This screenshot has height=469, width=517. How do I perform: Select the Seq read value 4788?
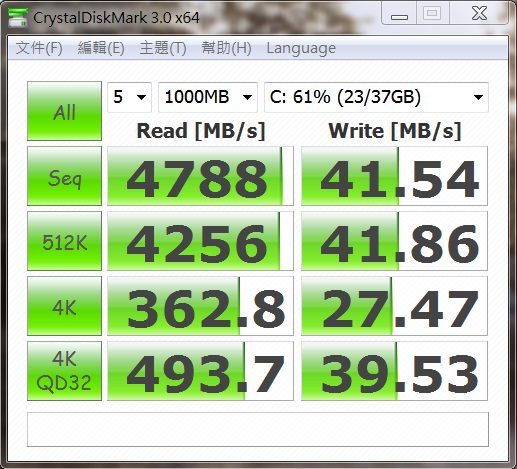[200, 176]
